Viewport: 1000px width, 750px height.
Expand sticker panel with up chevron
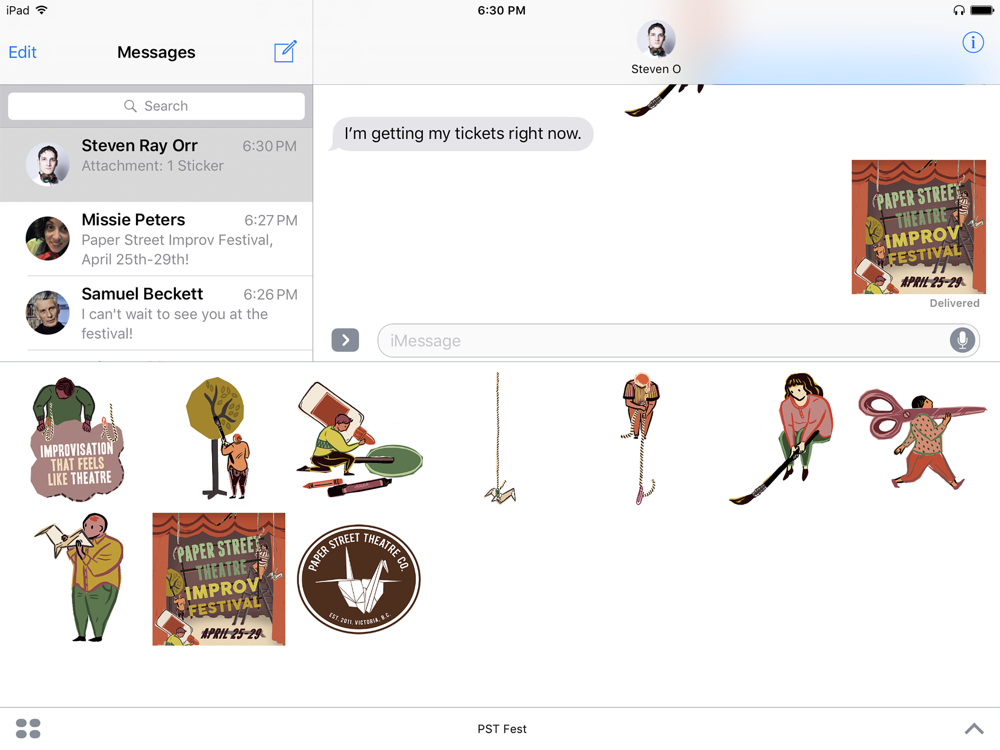(974, 728)
